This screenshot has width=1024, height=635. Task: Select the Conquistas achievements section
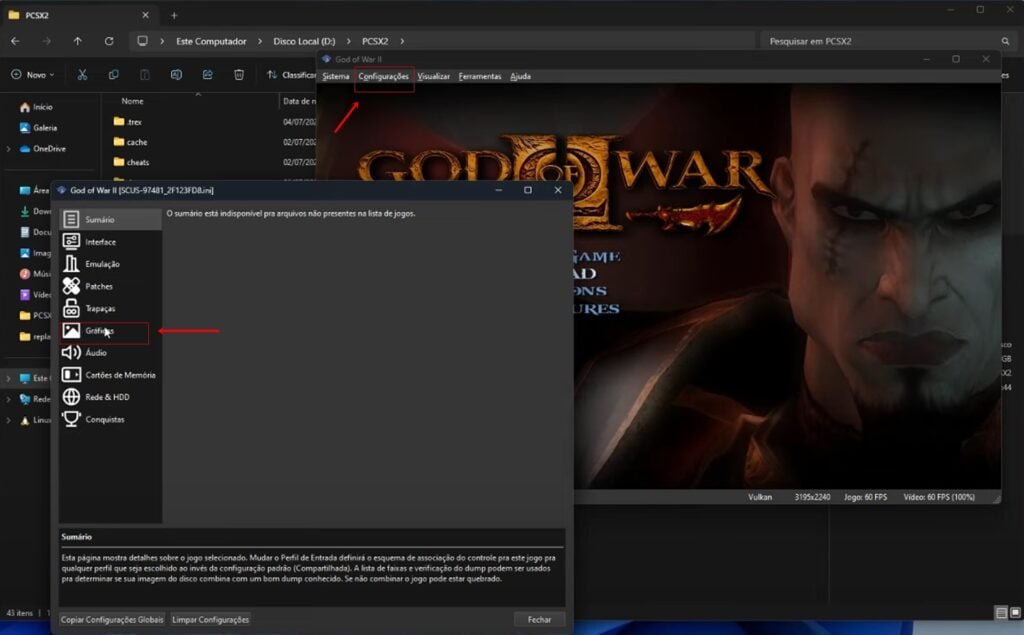(110, 419)
